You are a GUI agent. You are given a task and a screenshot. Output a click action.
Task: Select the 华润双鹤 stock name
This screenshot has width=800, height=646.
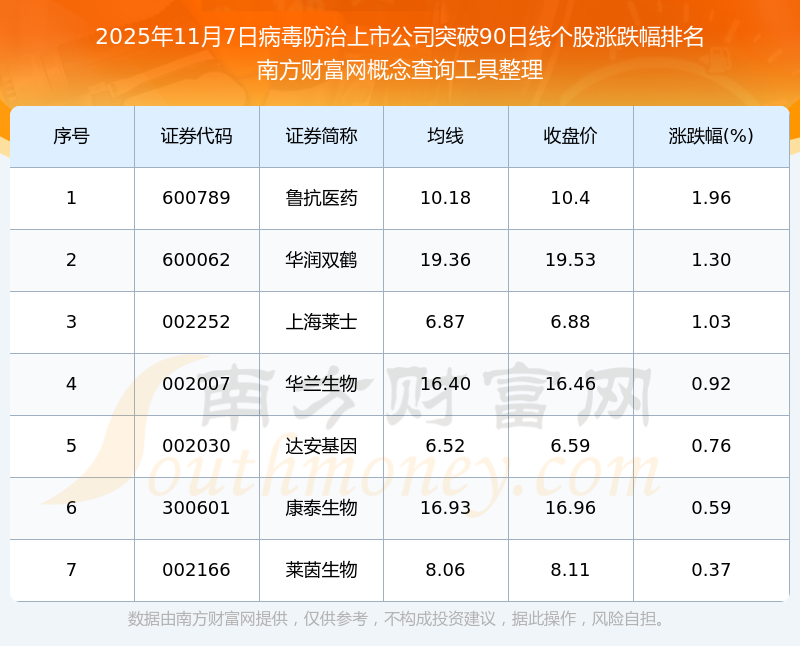(321, 260)
